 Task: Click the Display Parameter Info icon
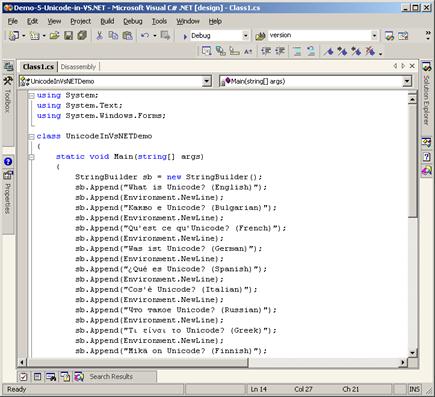pos(220,51)
